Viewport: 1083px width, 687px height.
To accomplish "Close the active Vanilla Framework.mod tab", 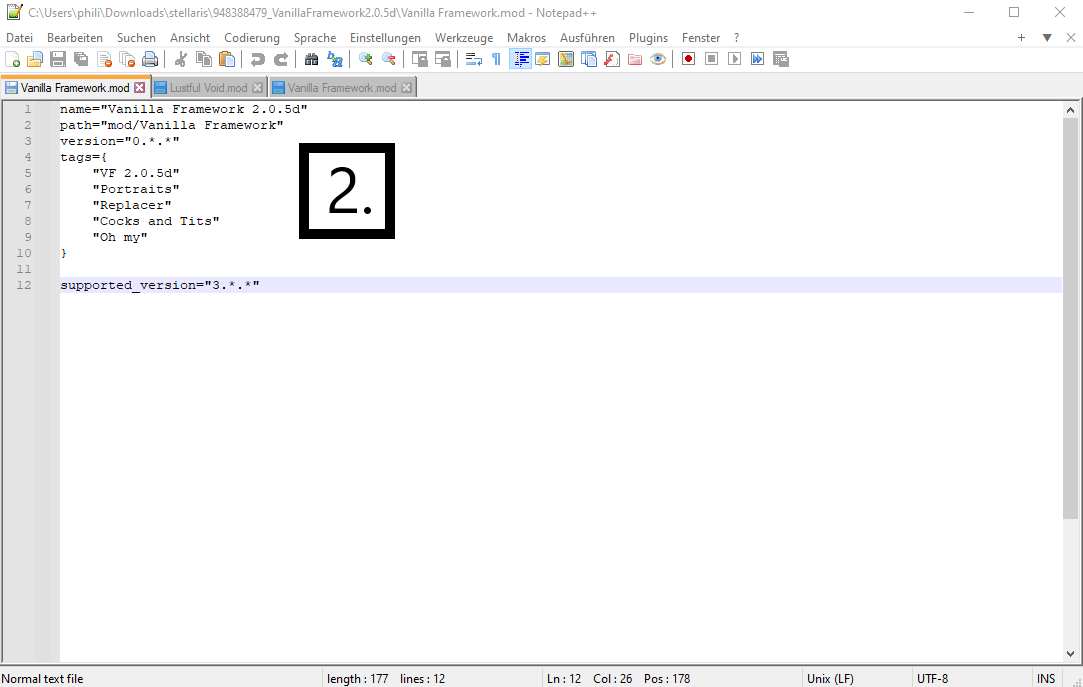I will tap(140, 88).
